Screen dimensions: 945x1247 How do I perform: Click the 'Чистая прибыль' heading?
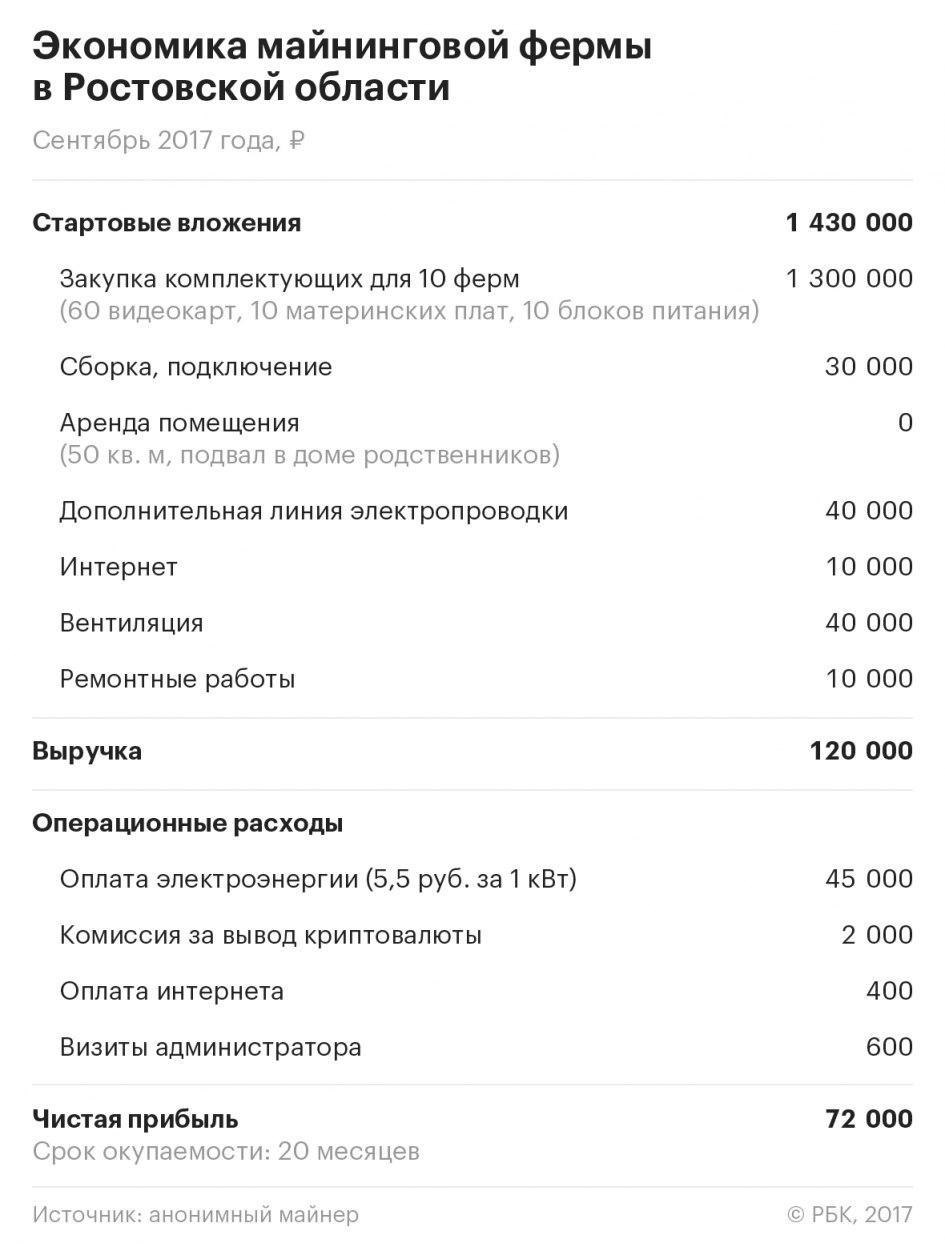click(x=135, y=1118)
